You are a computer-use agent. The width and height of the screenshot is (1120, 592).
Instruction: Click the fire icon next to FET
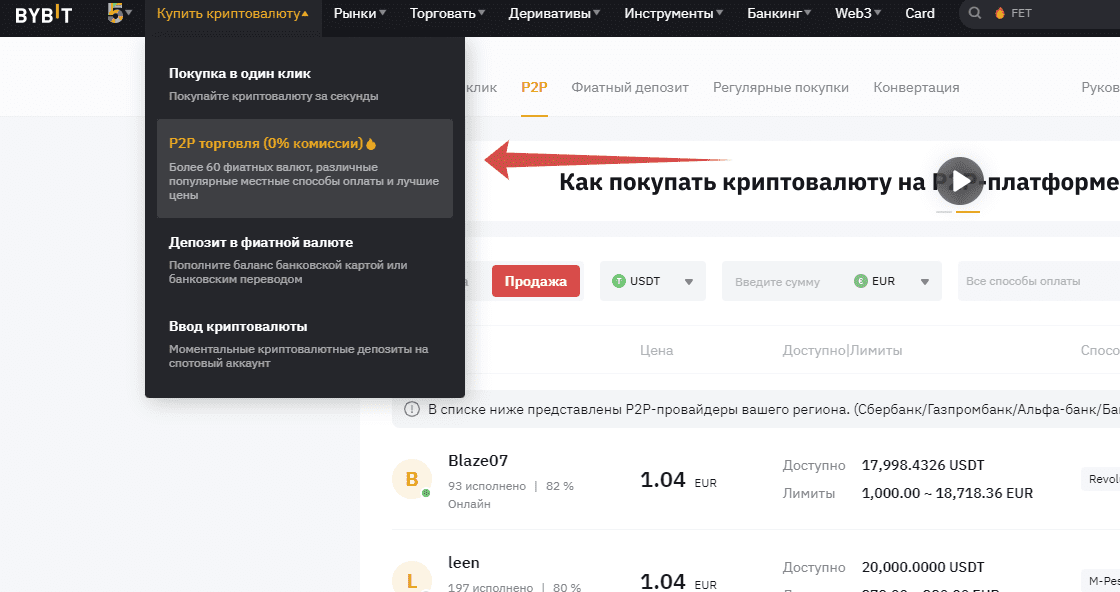pyautogui.click(x=999, y=13)
